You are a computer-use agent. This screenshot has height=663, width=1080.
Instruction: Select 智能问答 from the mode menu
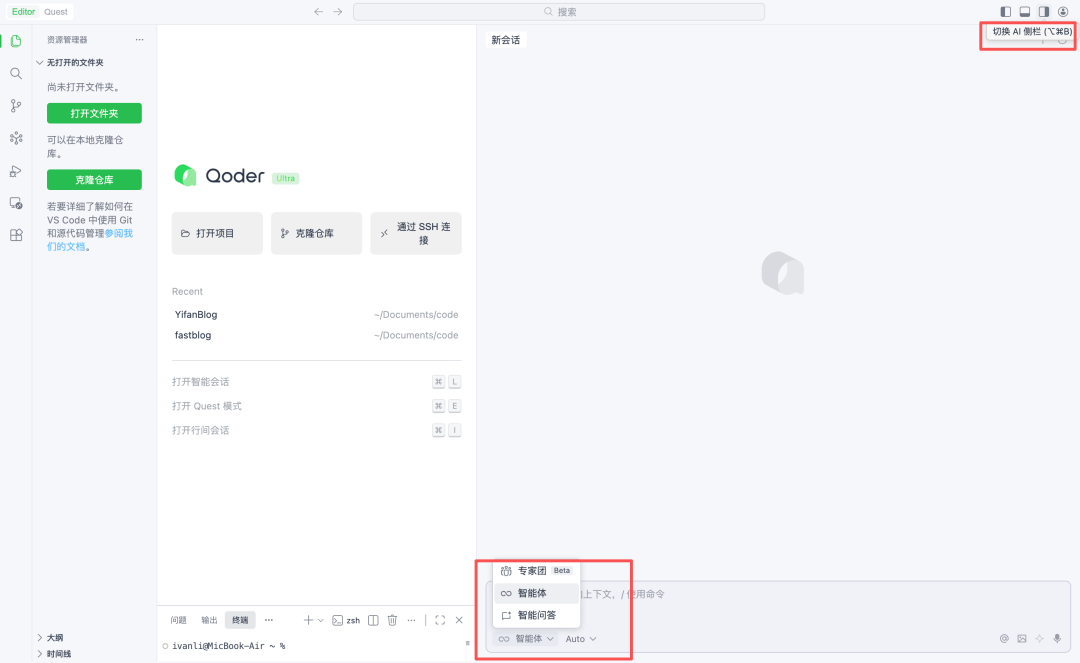click(x=538, y=615)
